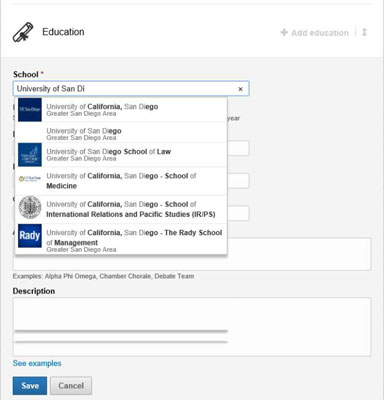Click the Description label

tap(34, 291)
